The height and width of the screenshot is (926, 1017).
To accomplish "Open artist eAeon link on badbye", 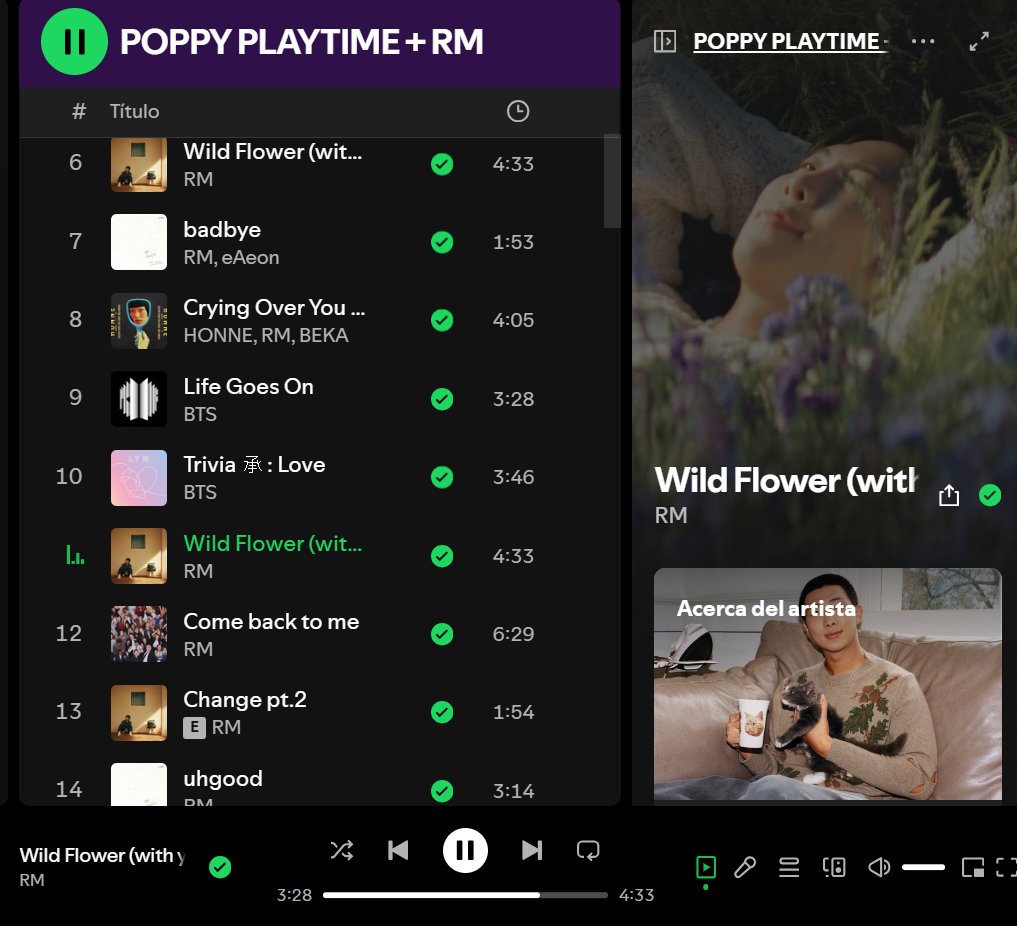I will [x=250, y=257].
